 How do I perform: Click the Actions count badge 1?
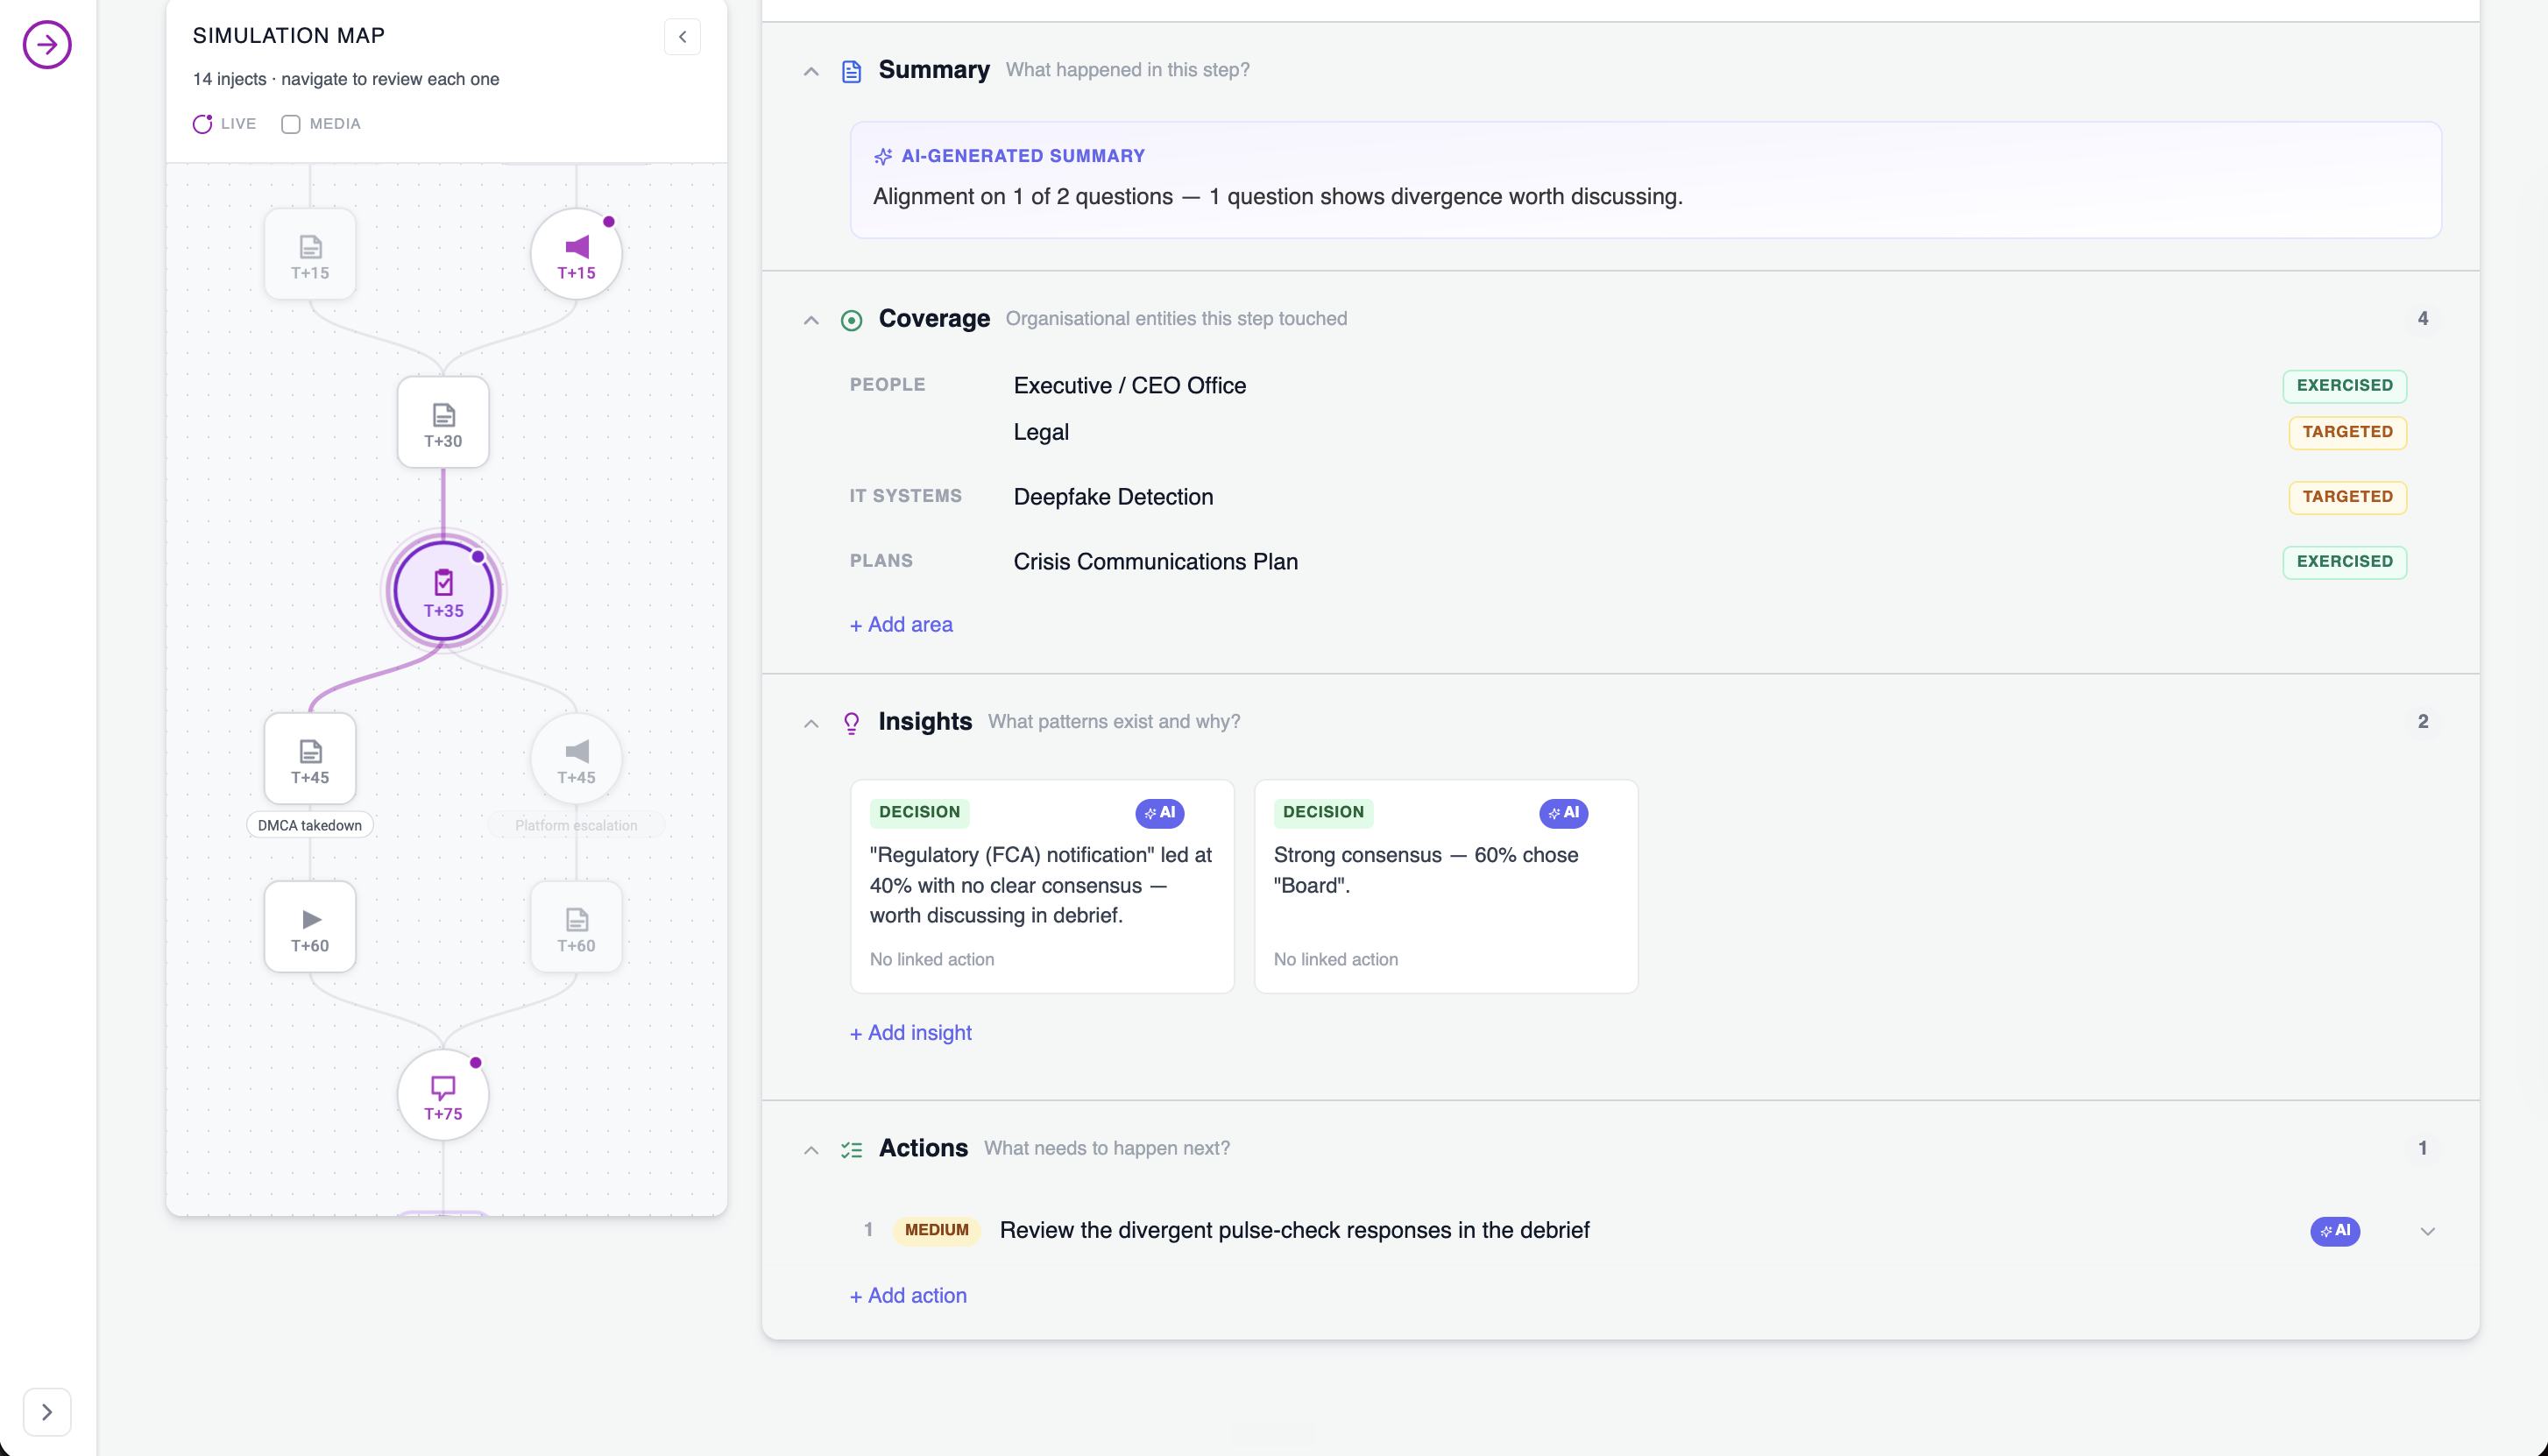2423,1148
